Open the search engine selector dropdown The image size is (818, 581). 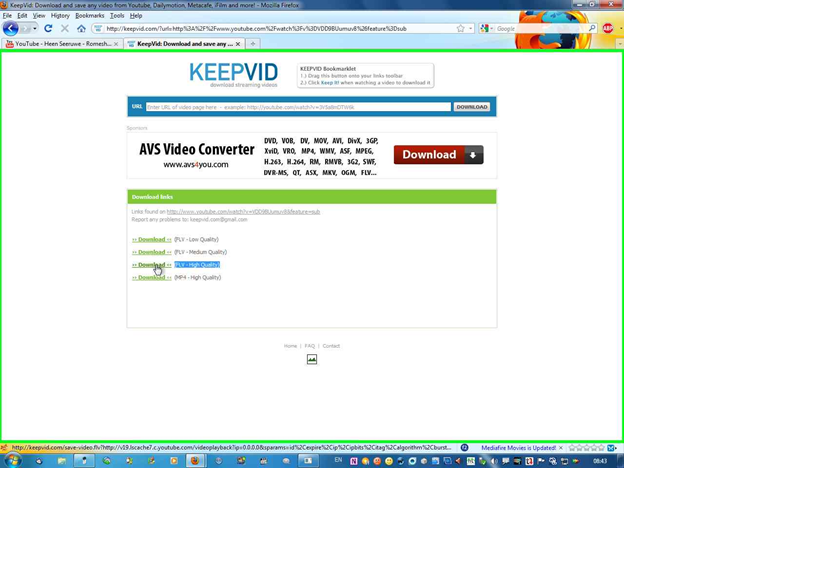(487, 29)
